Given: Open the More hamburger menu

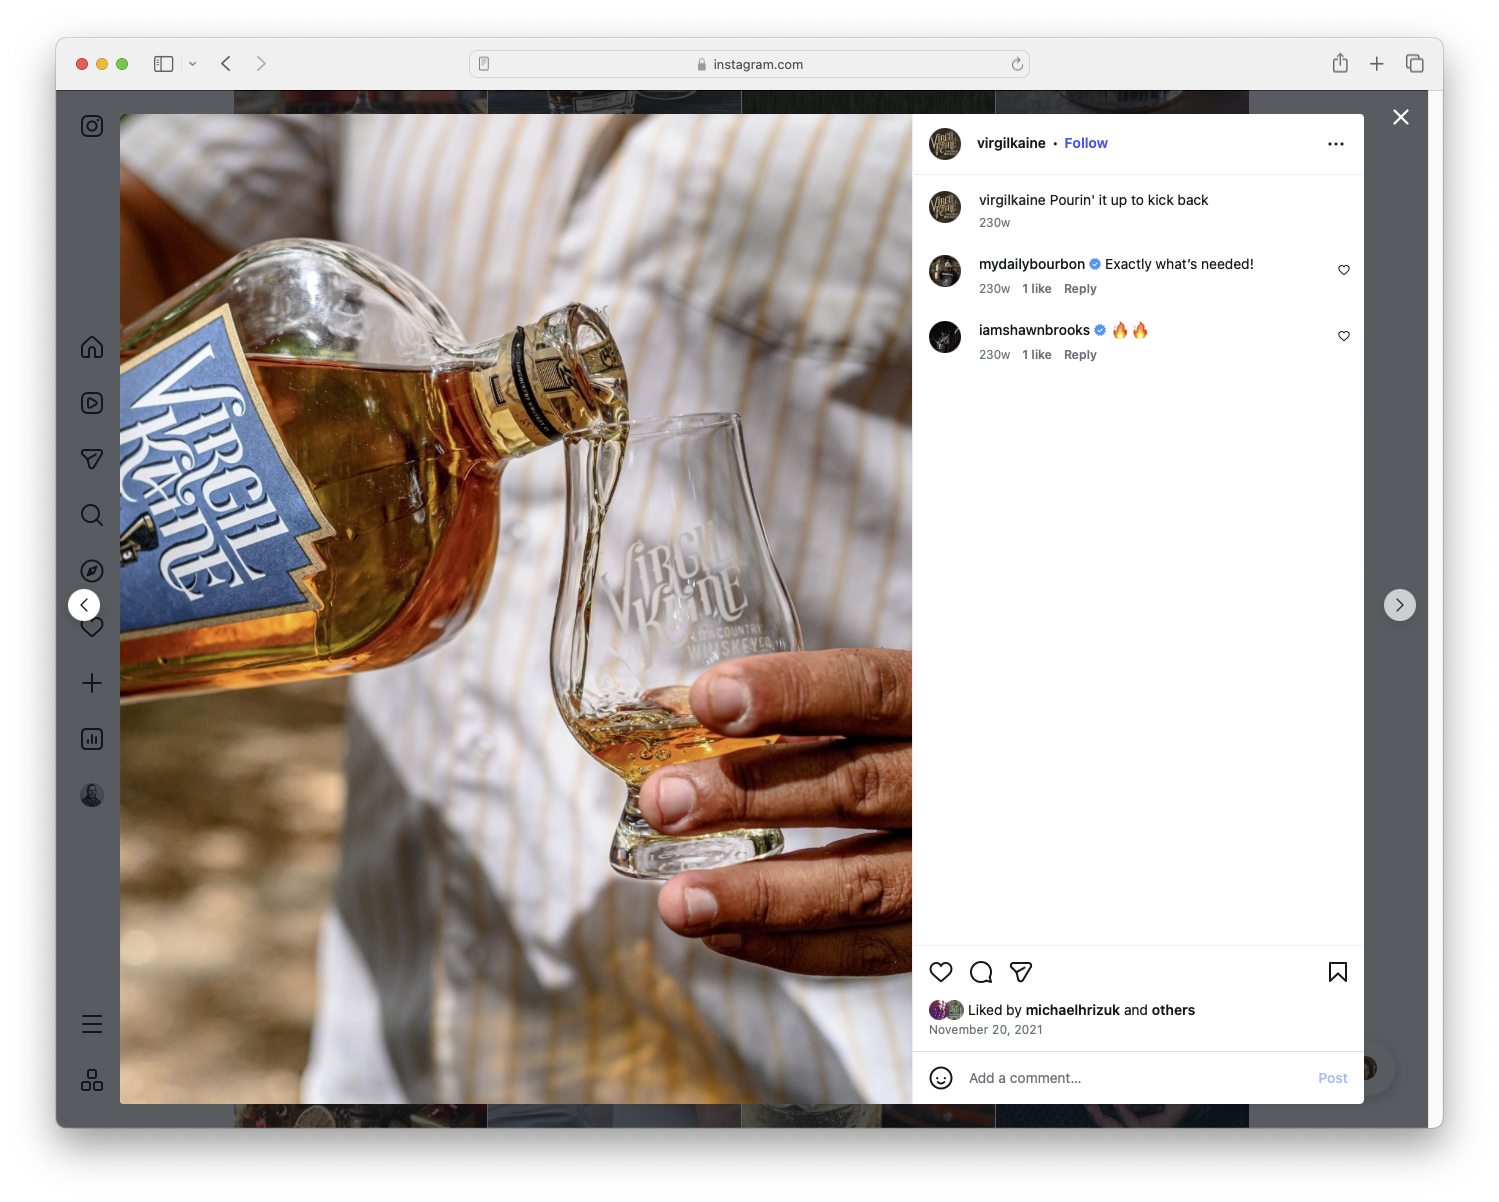Looking at the screenshot, I should click(x=92, y=1024).
